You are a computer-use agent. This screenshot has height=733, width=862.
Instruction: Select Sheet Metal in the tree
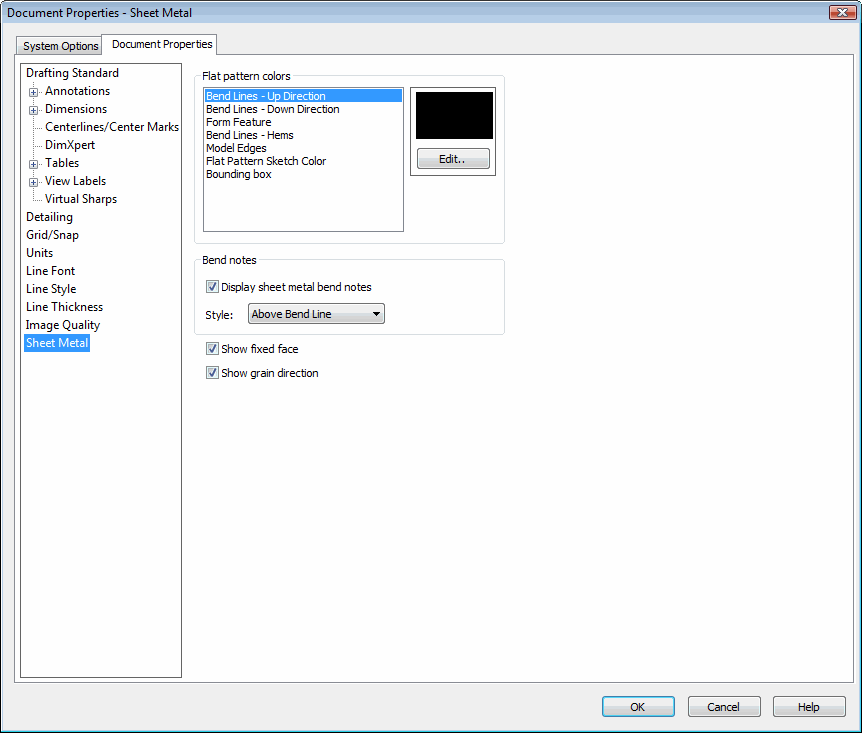pos(57,343)
